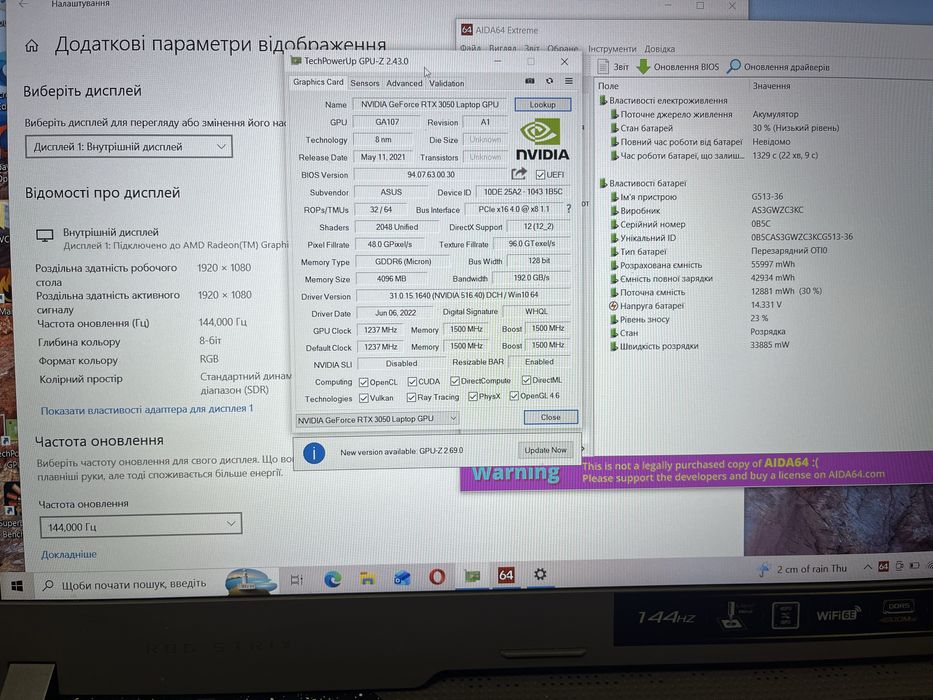Open Task View on the taskbar
This screenshot has height=700, width=933.
tap(296, 579)
